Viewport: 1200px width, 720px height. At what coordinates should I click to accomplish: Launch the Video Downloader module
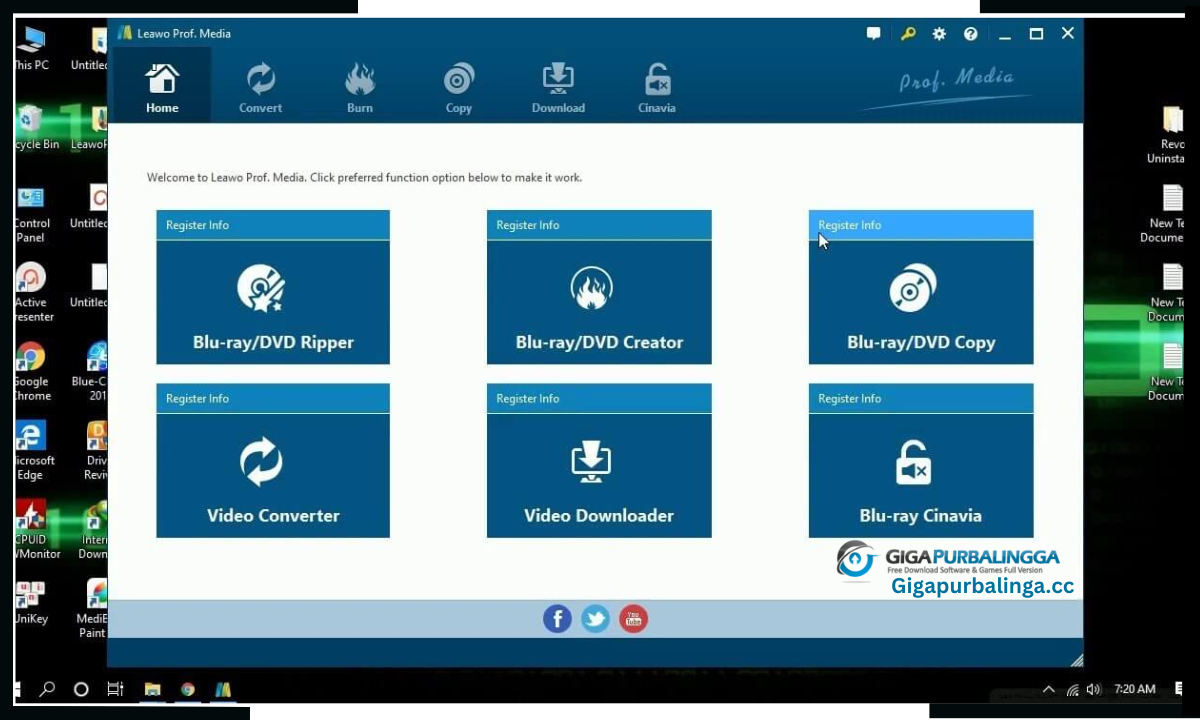coord(599,476)
